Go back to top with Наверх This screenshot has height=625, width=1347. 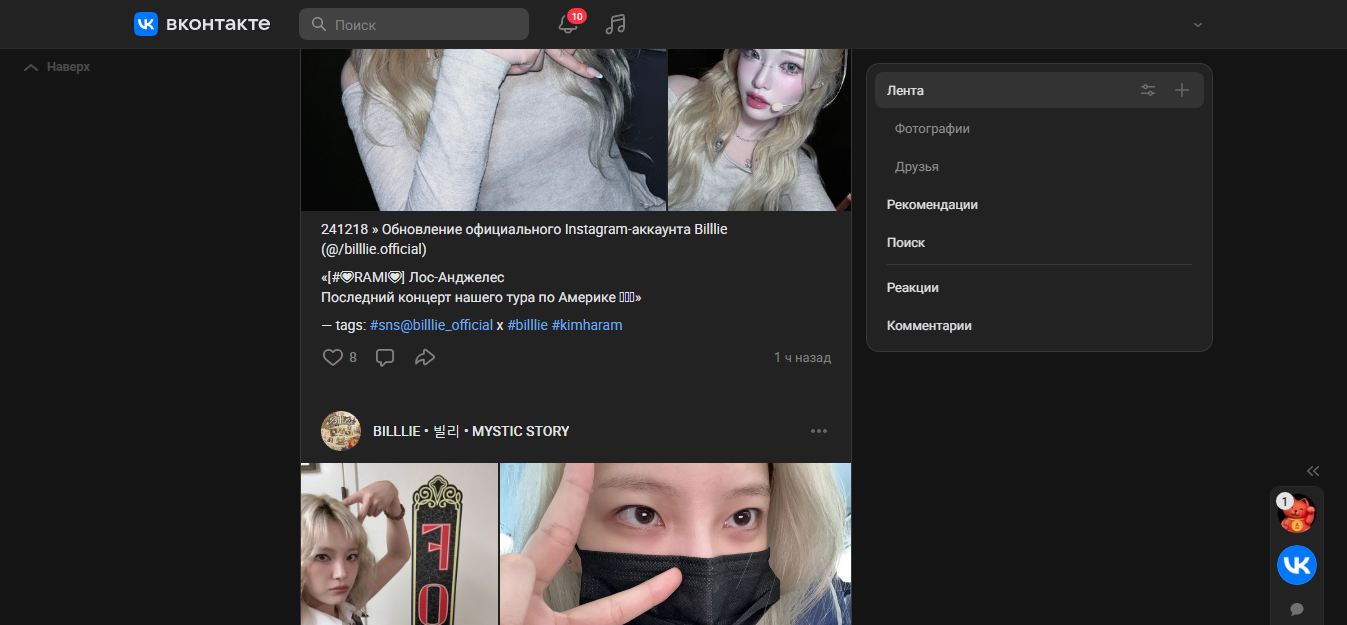[57, 67]
